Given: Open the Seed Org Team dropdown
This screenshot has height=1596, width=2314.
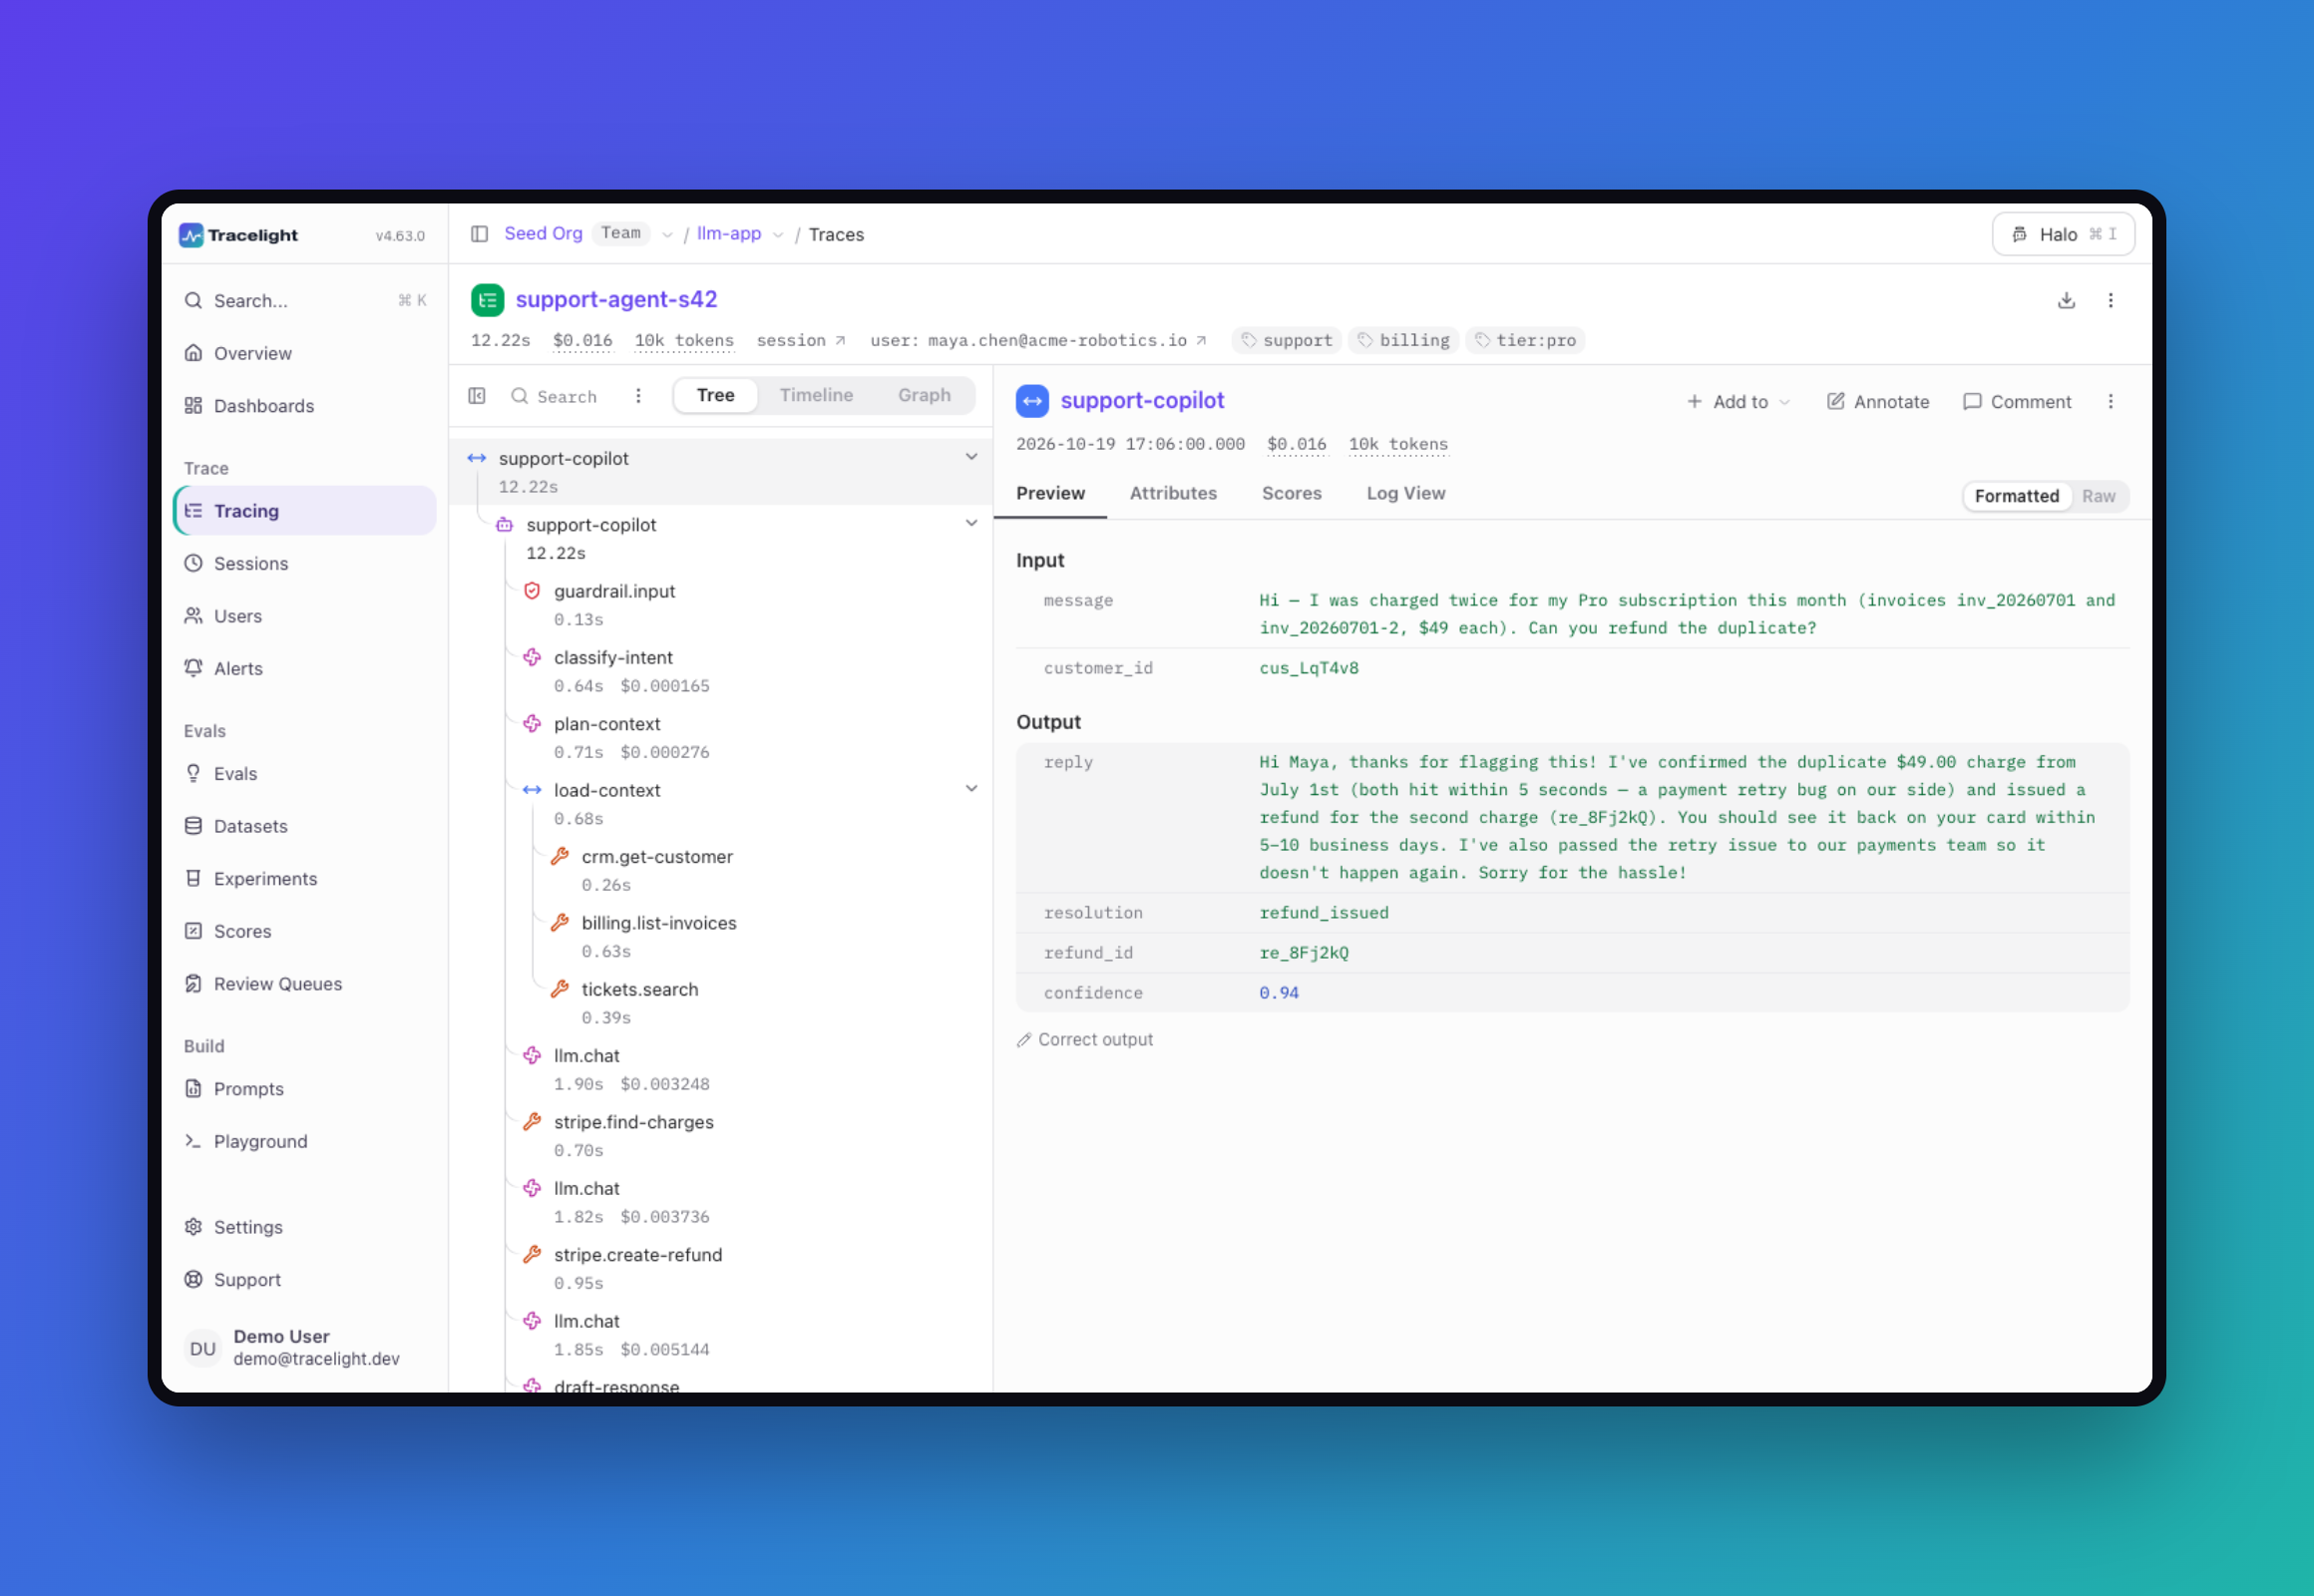Looking at the screenshot, I should click(x=667, y=235).
